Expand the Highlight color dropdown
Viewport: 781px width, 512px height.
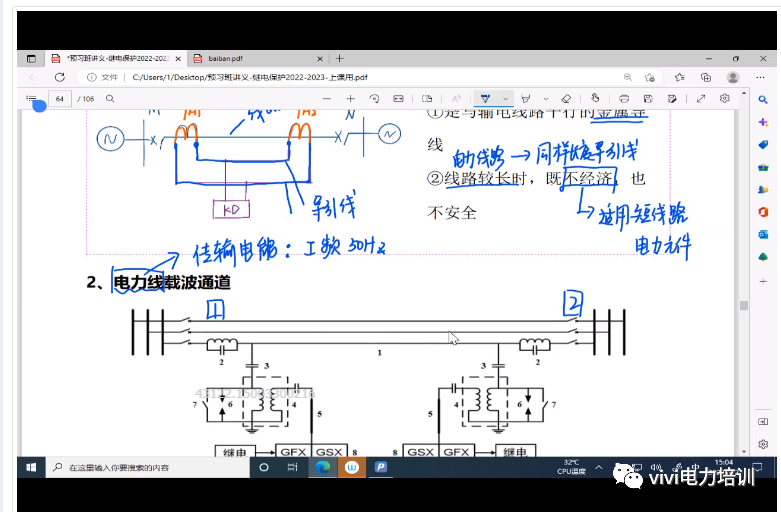click(x=546, y=99)
